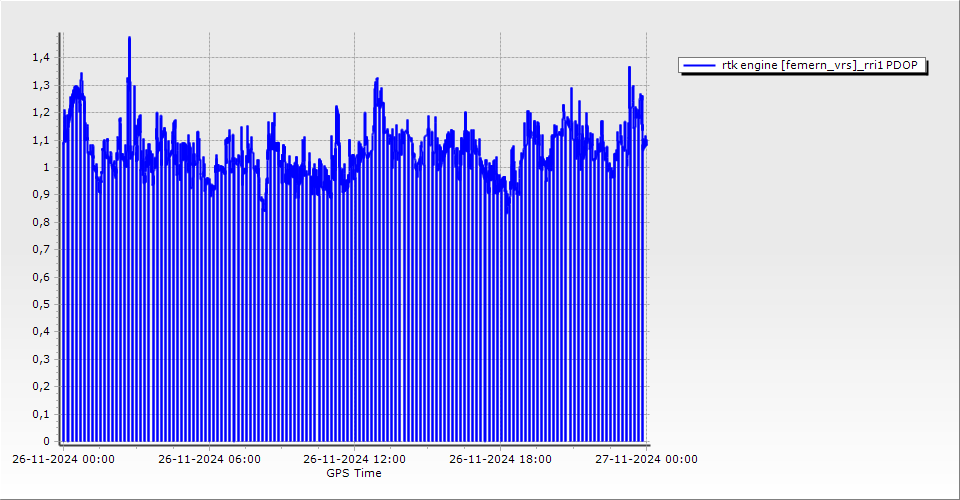Click the 26-11-2024 06:00 time label

point(209,460)
